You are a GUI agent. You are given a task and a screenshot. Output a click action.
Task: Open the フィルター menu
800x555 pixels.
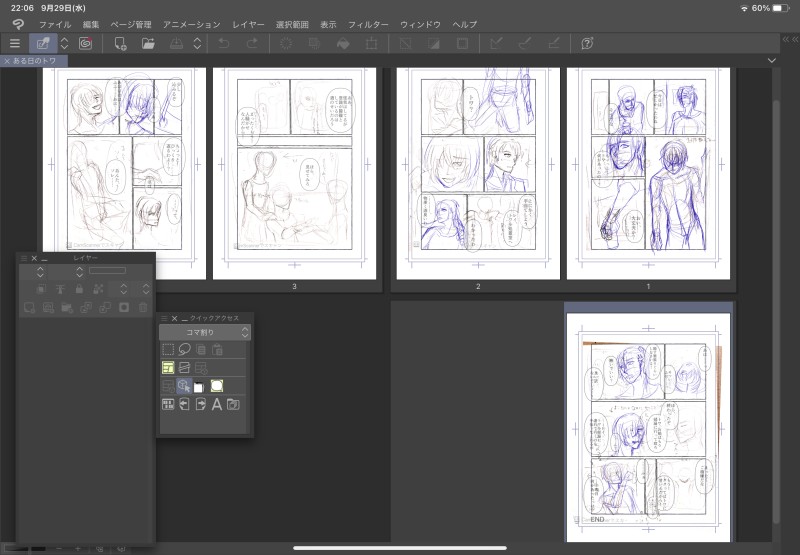[x=368, y=24]
